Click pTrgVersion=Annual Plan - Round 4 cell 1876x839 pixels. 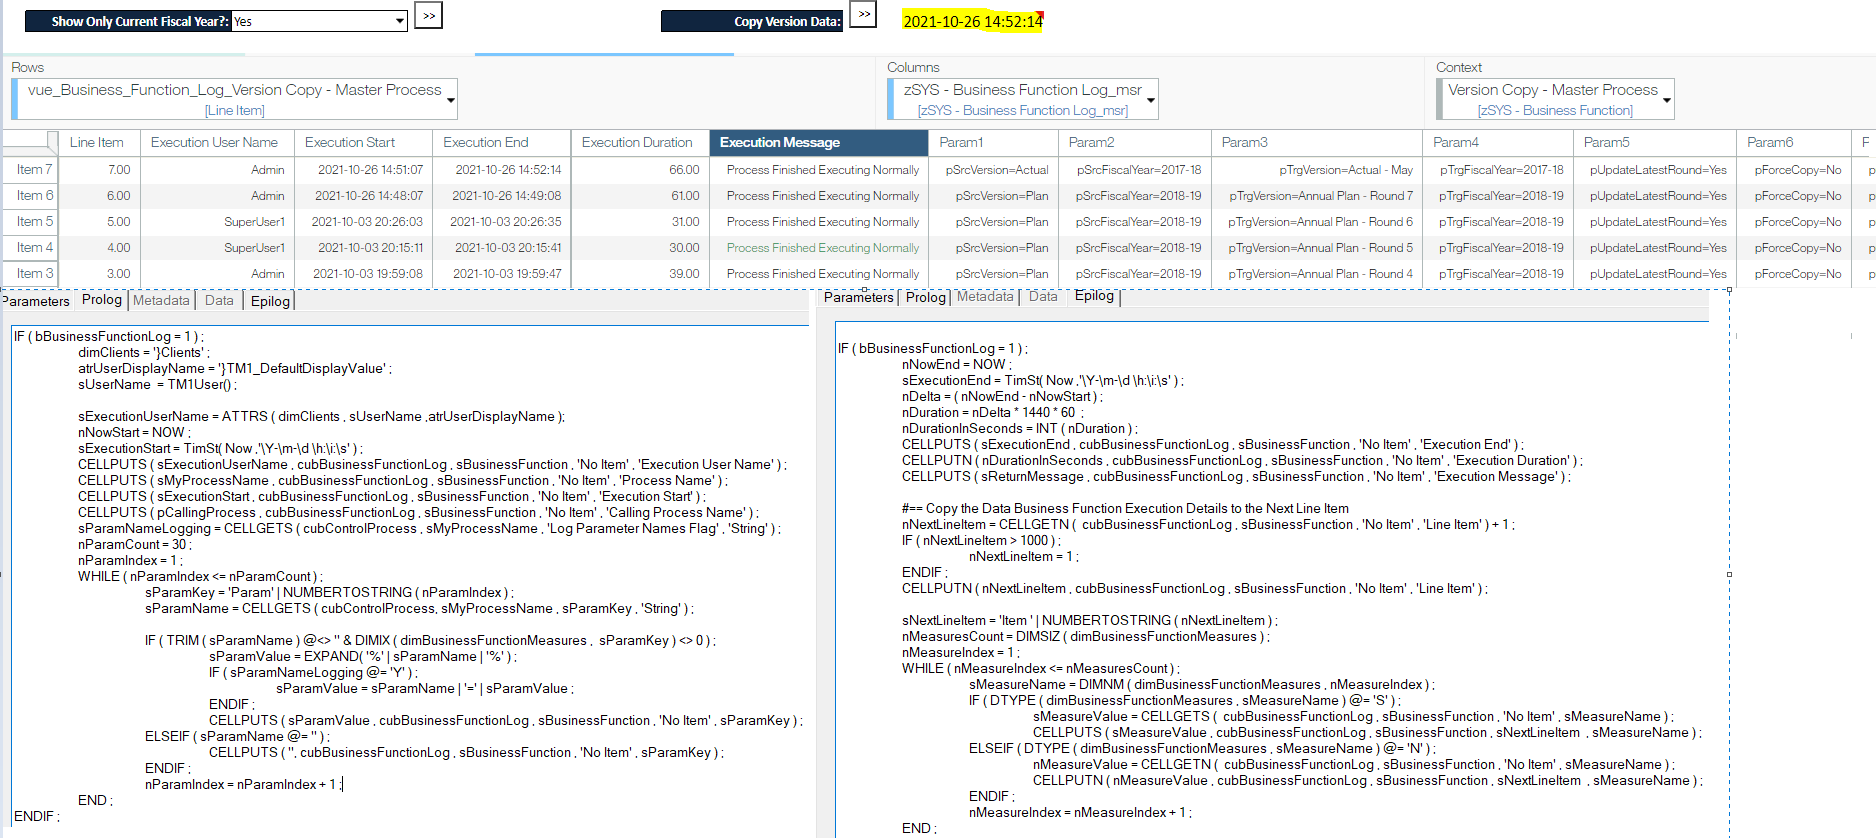click(1317, 273)
